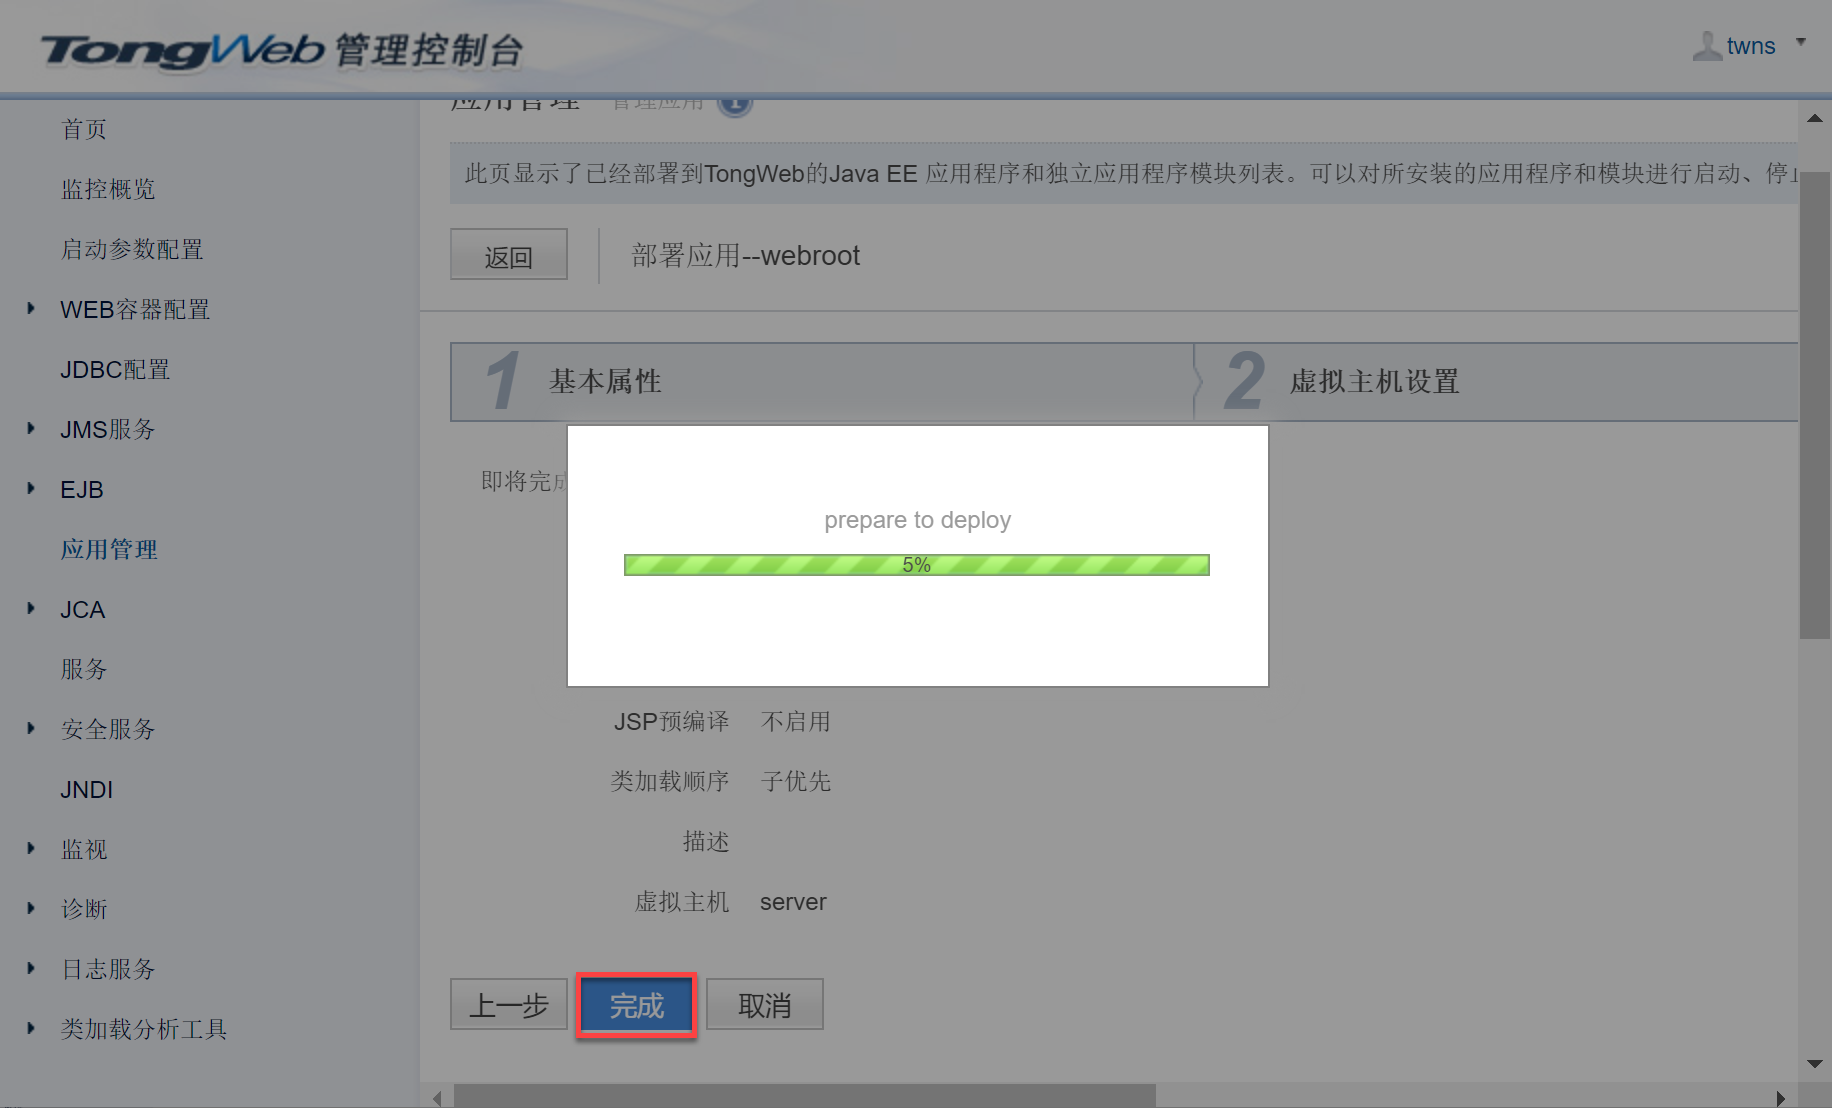
Task: Expand the 安全服务 arrow
Action: pos(31,728)
